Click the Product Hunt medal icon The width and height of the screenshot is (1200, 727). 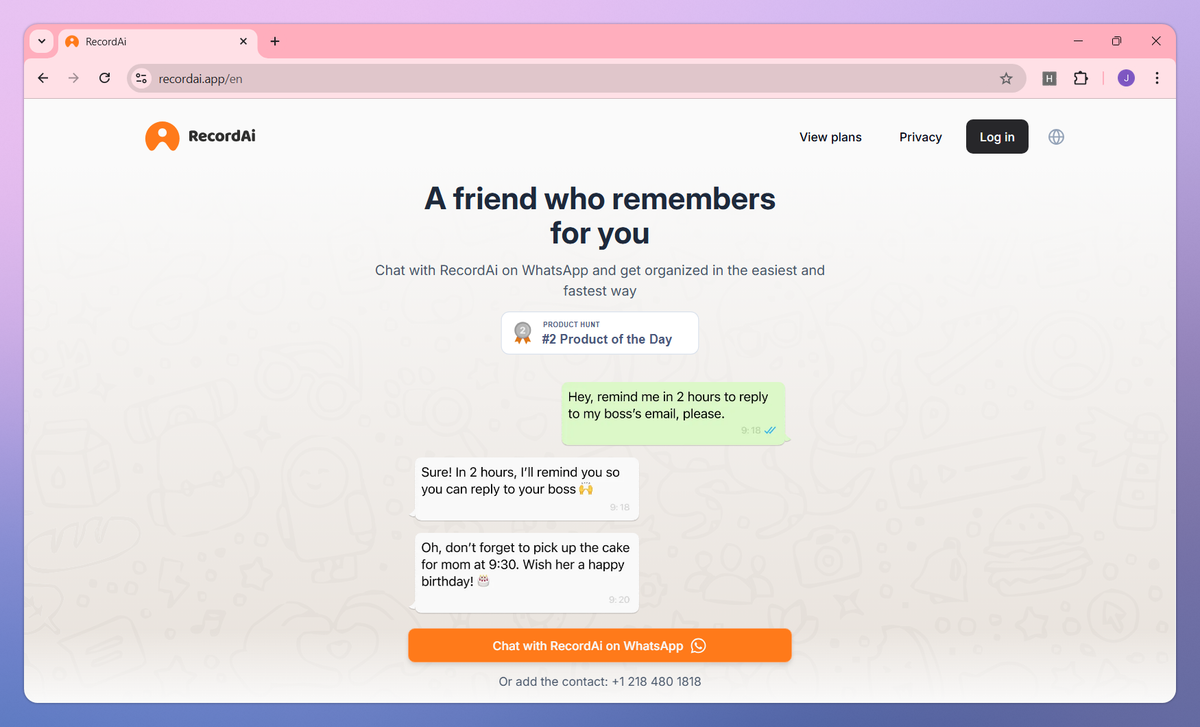click(522, 332)
